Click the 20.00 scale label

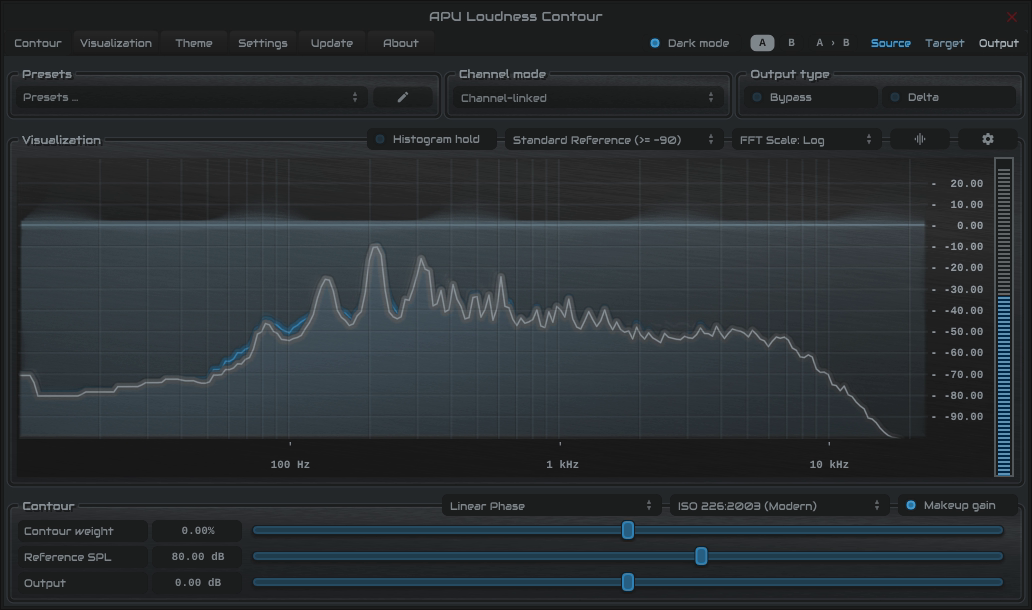click(x=966, y=184)
